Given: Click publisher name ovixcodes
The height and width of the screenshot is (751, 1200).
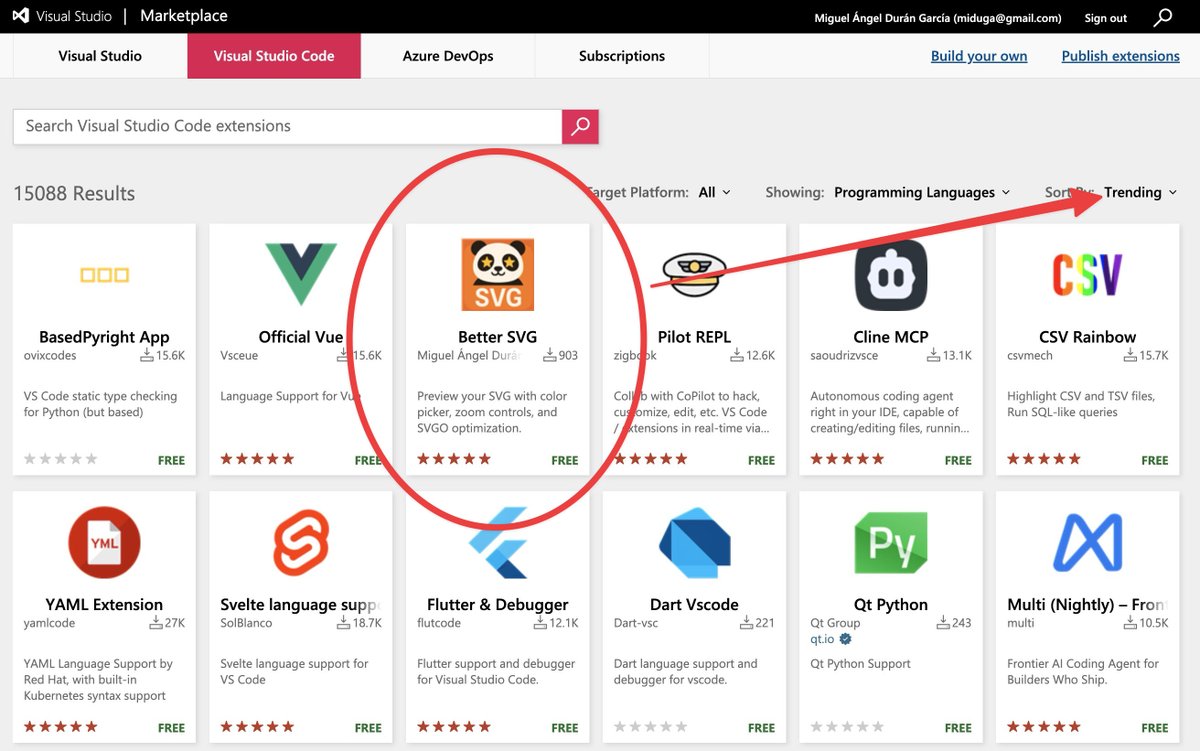Looking at the screenshot, I should (51, 355).
